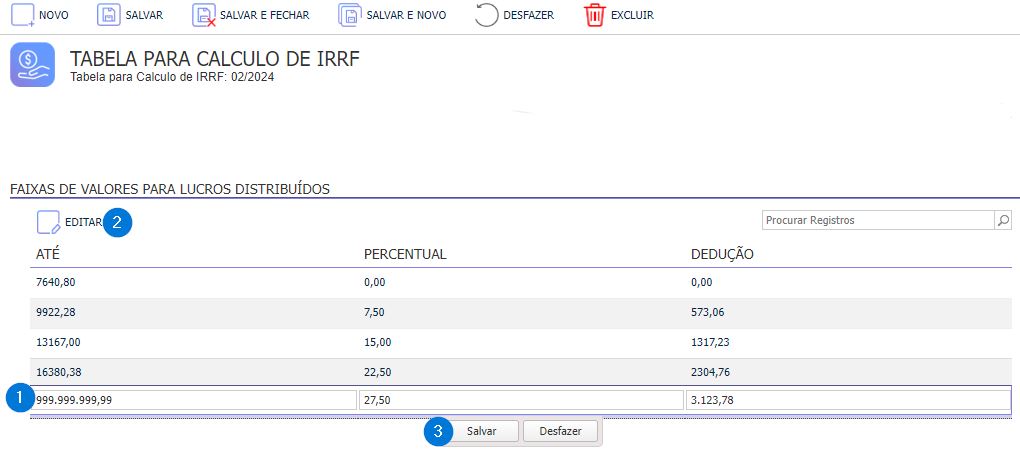Click the Excluir trash can icon
Viewport: 1020px width, 453px height.
pos(595,15)
